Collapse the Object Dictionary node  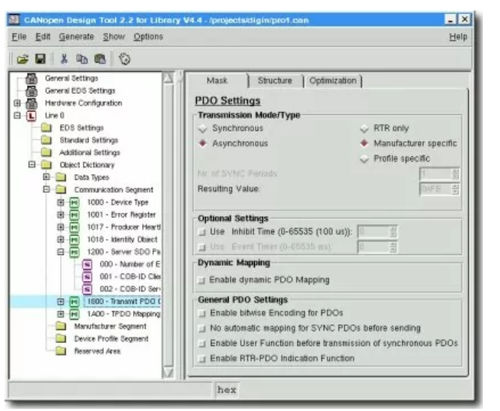[x=32, y=164]
